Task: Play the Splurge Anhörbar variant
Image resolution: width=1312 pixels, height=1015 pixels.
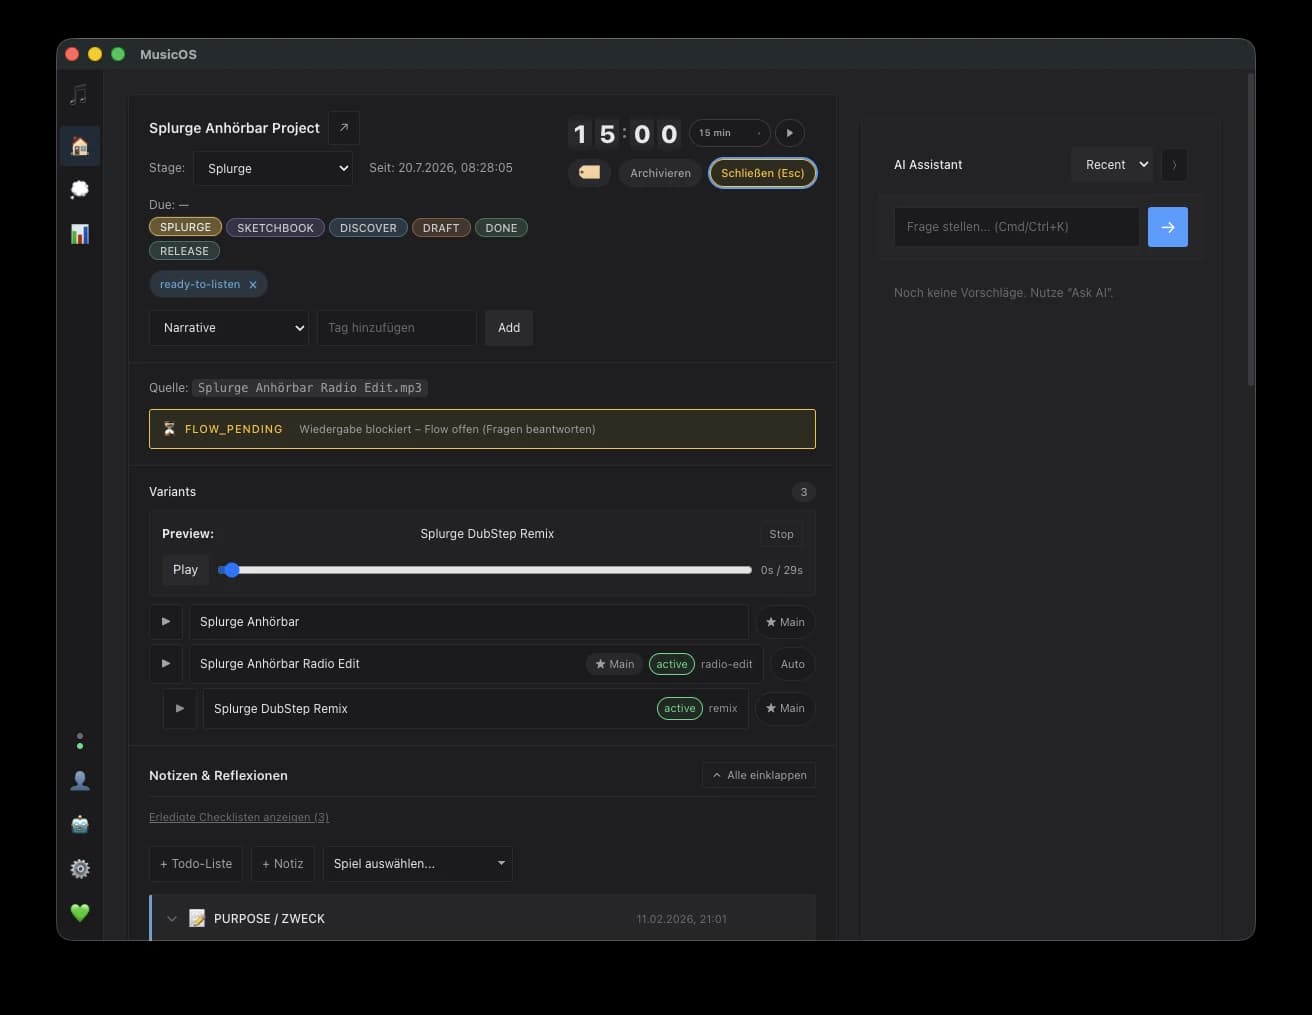Action: click(x=166, y=622)
